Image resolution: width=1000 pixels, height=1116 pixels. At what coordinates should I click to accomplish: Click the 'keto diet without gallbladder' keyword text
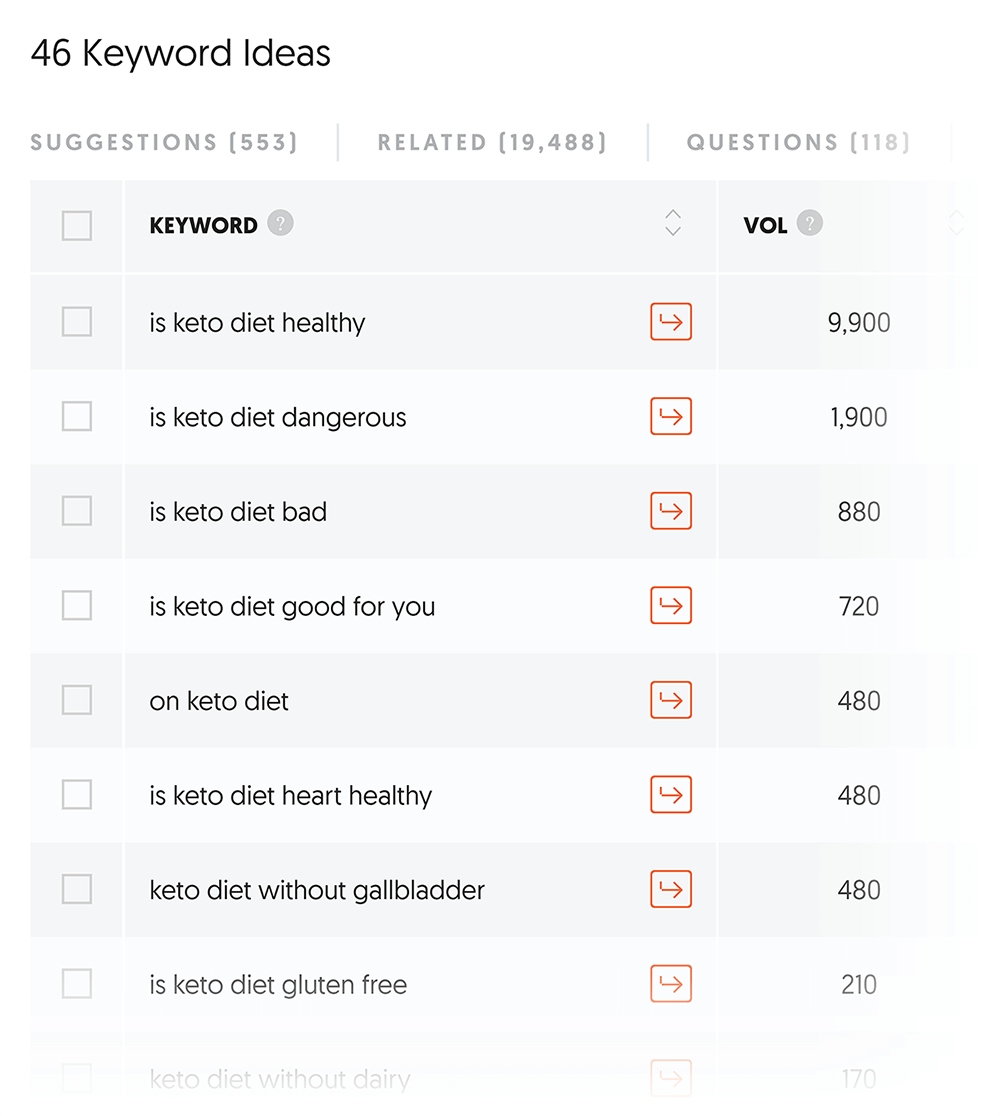coord(317,890)
